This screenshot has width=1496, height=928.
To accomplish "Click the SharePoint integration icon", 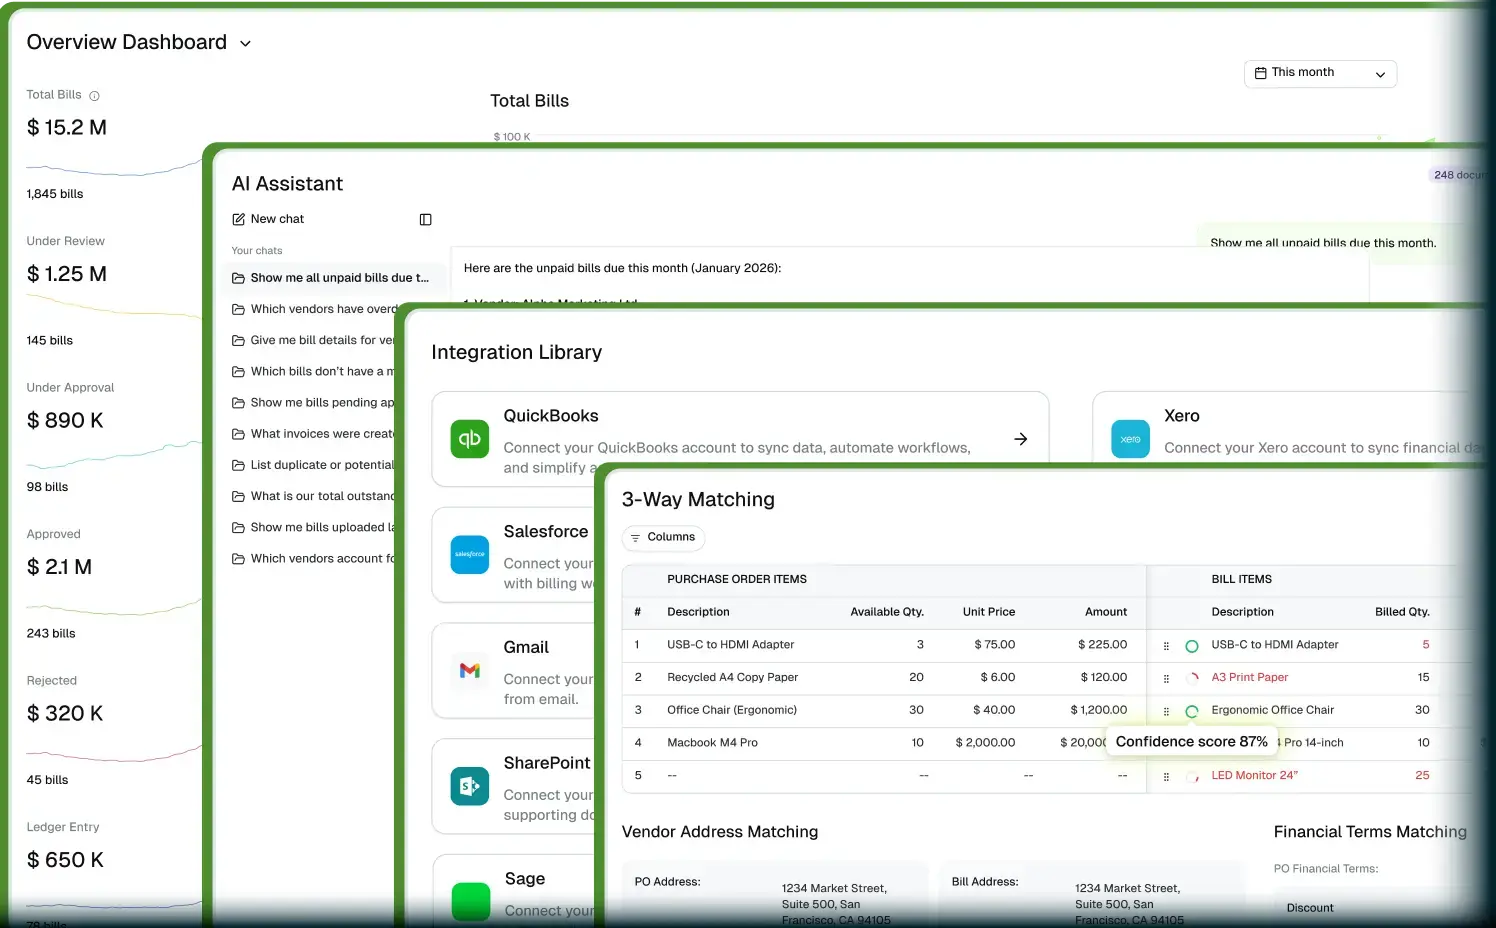I will (469, 787).
